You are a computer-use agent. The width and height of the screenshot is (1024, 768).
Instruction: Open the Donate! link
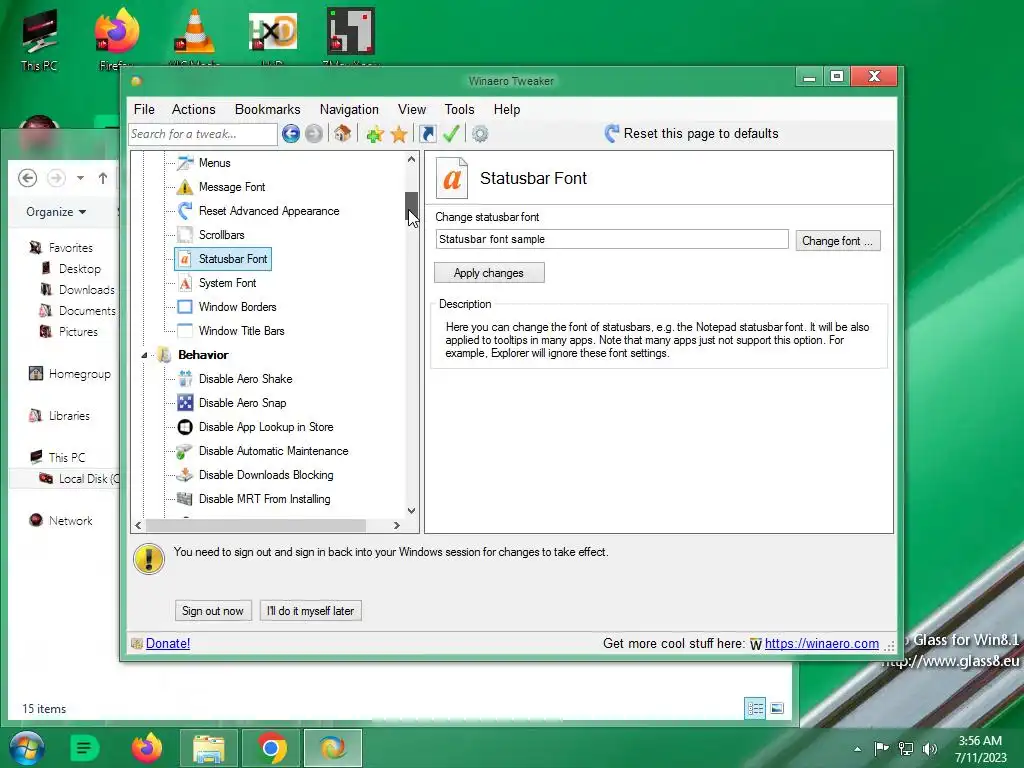[168, 643]
